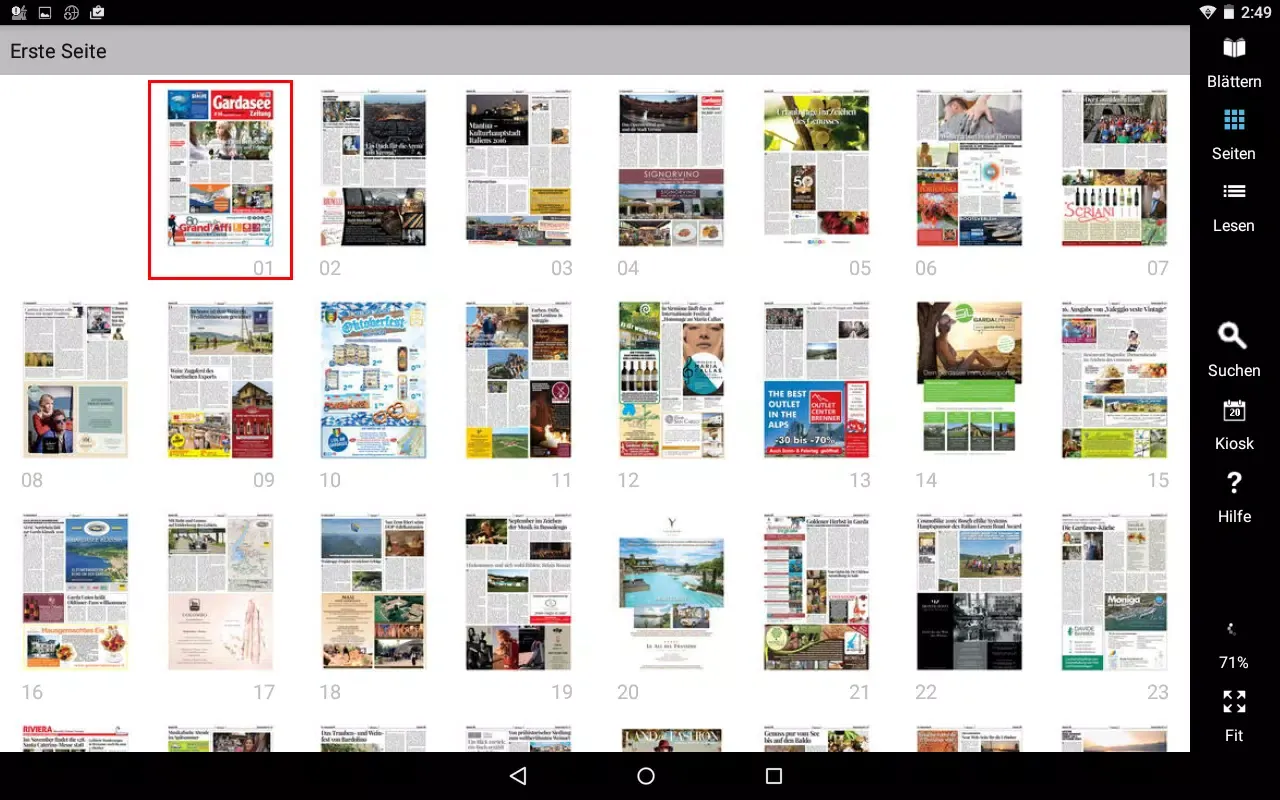
Task: Open the partially visible Land & Fashion thumbnail
Action: [x=671, y=739]
